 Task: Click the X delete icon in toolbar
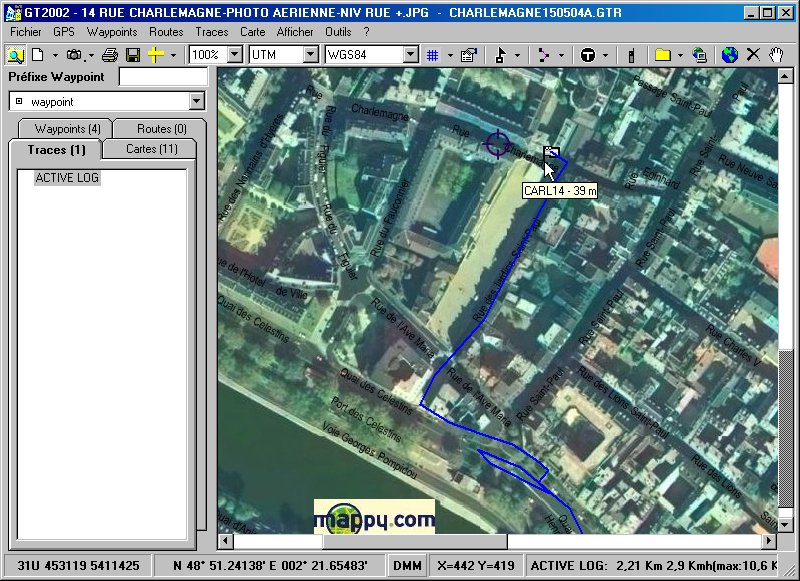coord(753,55)
